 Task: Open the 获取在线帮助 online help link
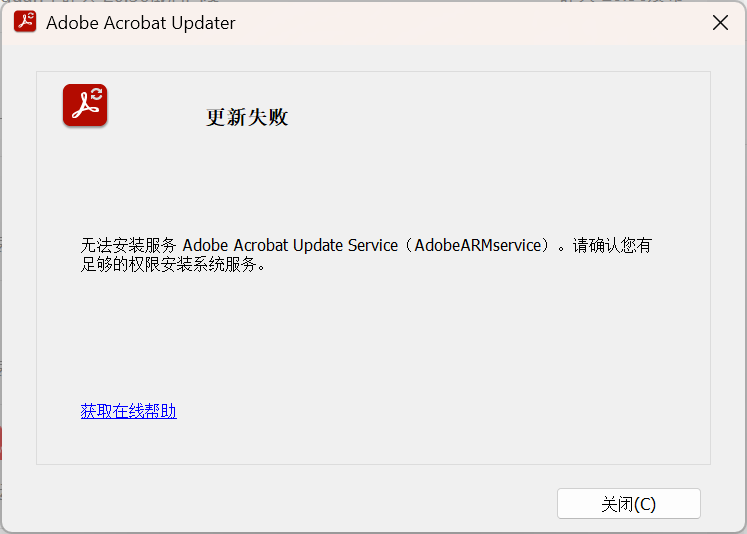point(129,411)
